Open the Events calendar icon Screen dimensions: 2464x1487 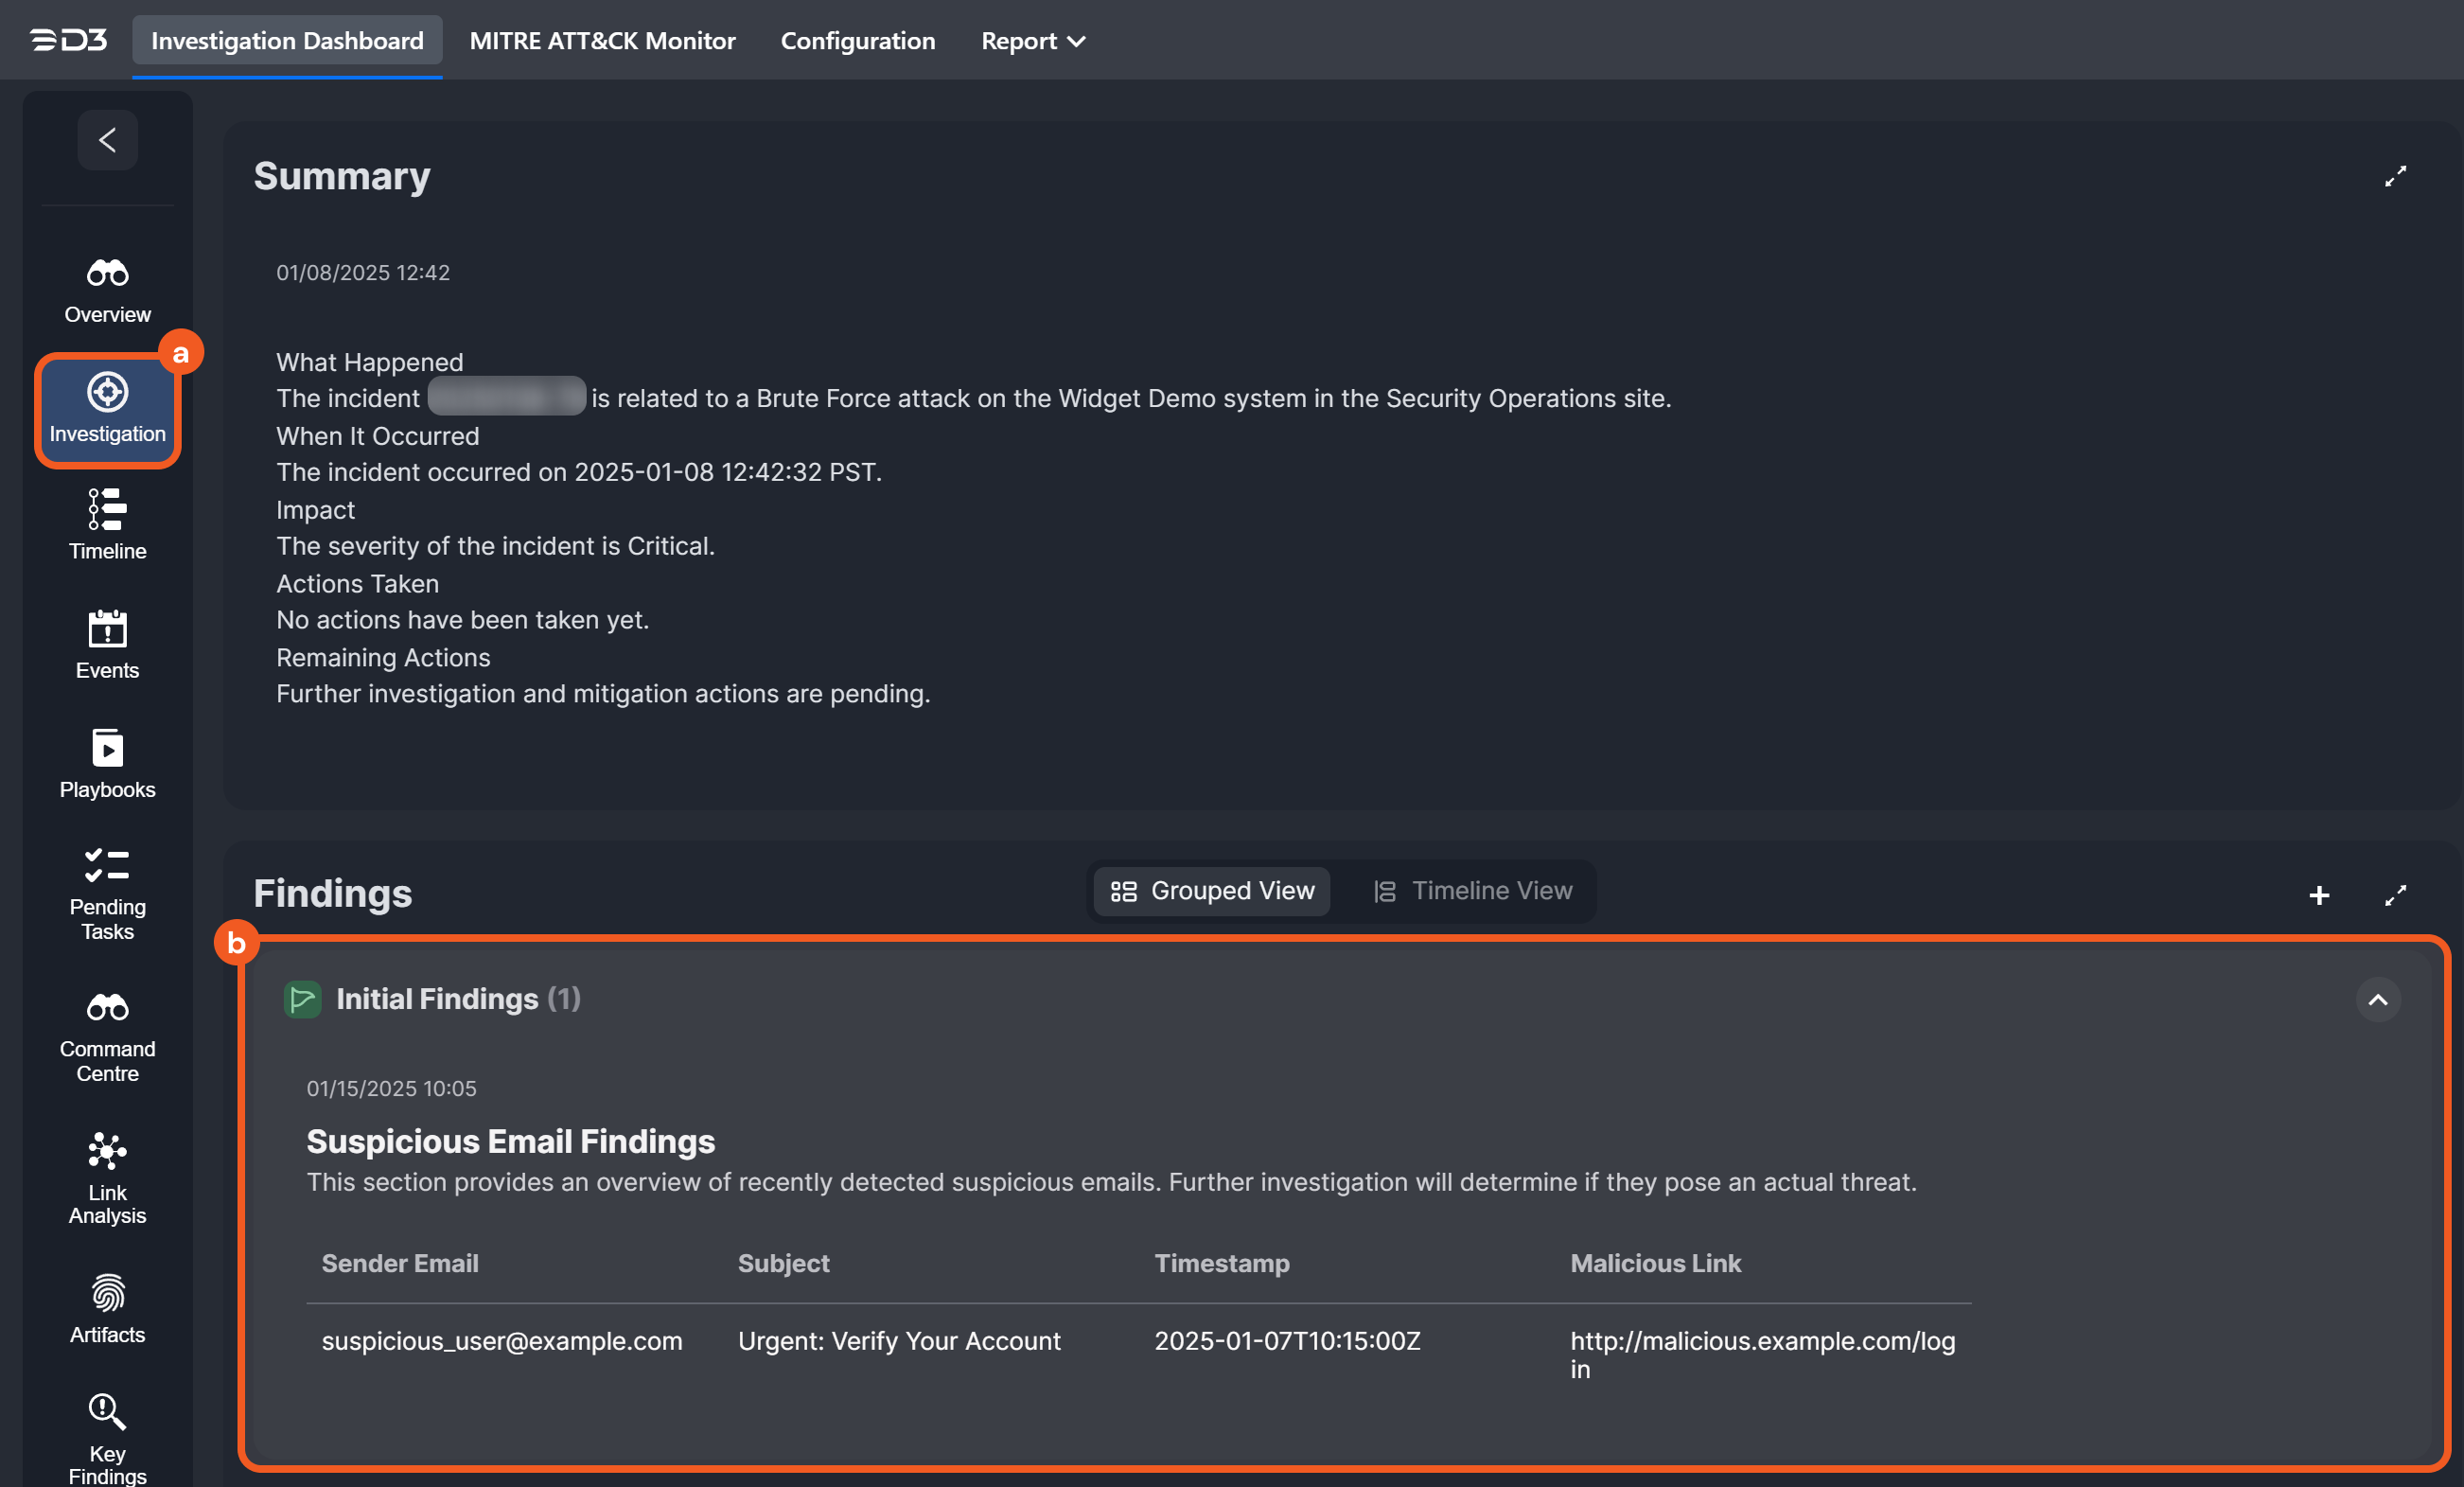(107, 629)
